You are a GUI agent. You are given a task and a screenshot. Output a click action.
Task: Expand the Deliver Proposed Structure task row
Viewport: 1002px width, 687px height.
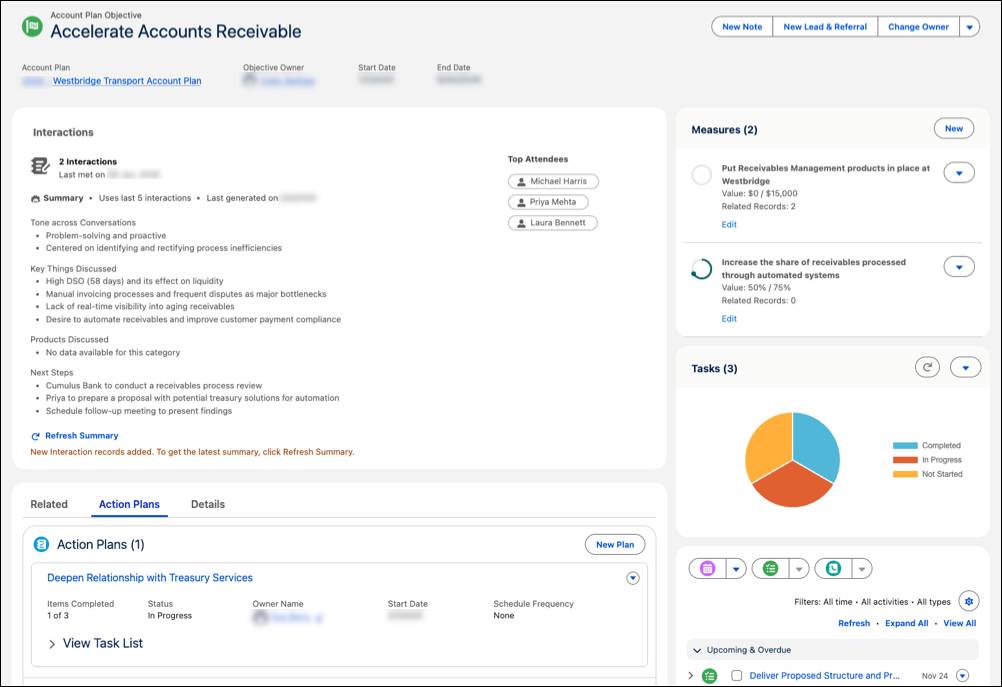click(692, 675)
